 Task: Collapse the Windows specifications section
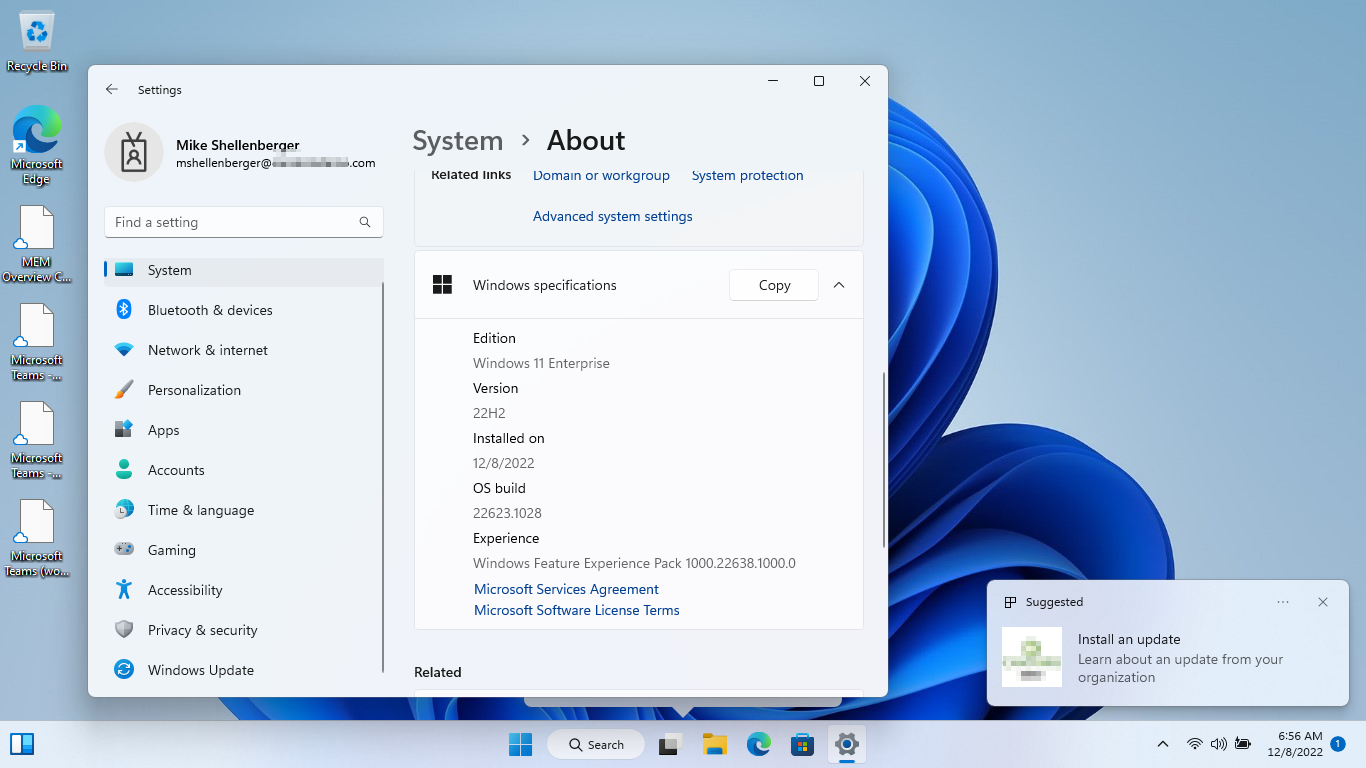(x=839, y=285)
